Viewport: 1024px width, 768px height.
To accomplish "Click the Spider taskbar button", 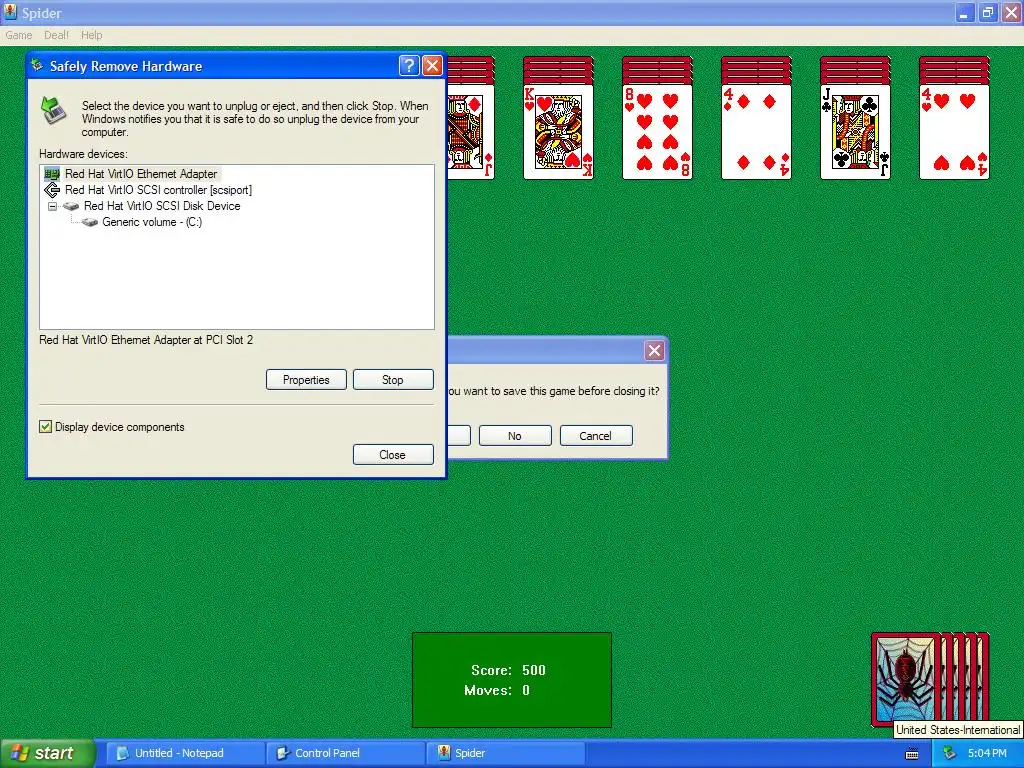I will (x=505, y=753).
